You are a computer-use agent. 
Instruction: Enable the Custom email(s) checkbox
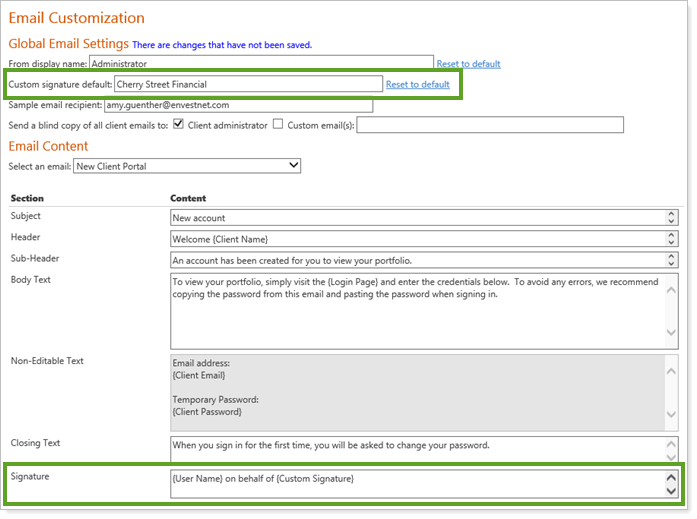coord(278,125)
